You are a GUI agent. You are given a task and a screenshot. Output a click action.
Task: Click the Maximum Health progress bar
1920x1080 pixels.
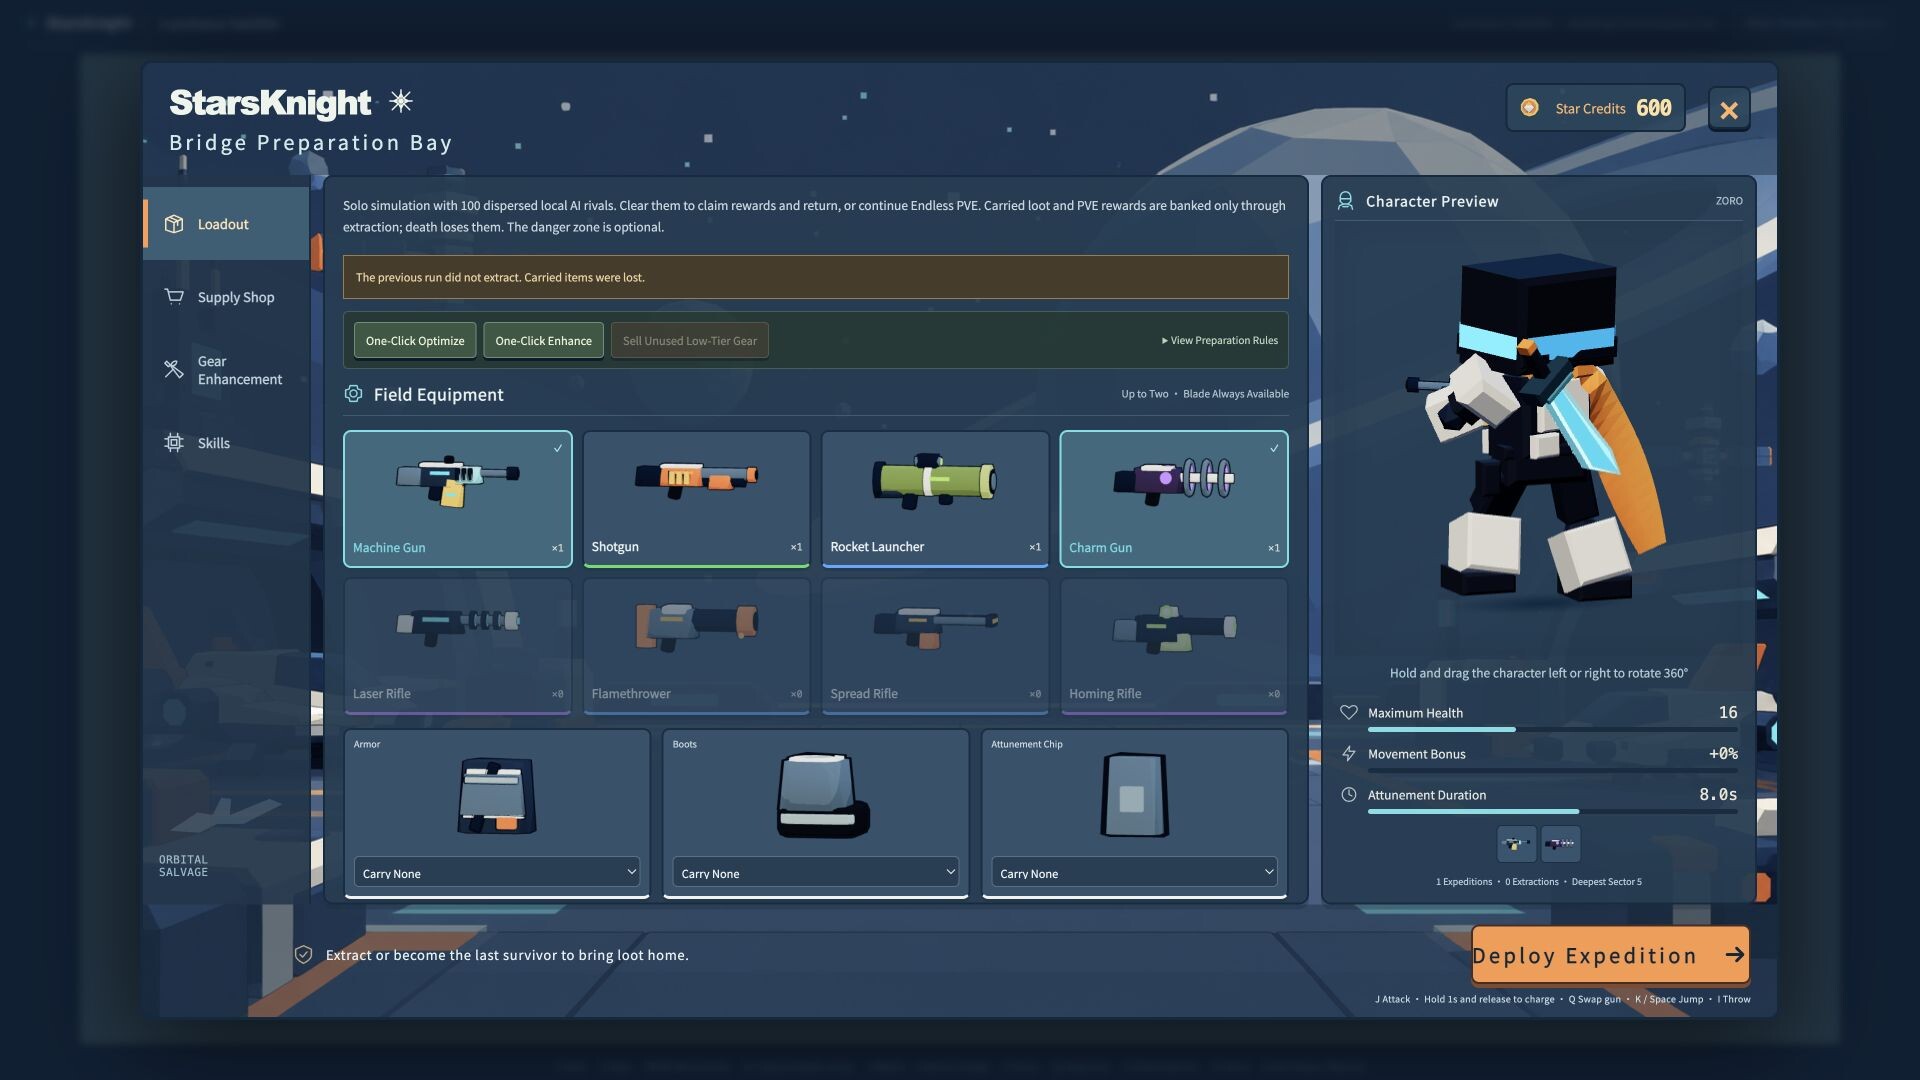pyautogui.click(x=1552, y=730)
